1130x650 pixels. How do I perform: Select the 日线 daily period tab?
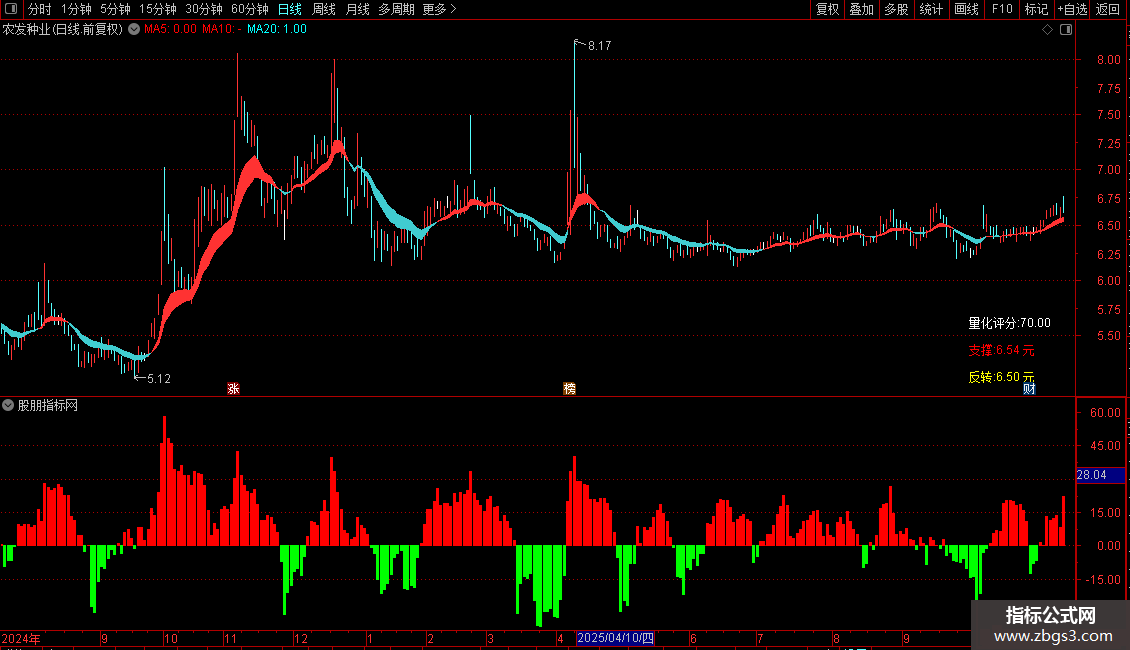[290, 9]
